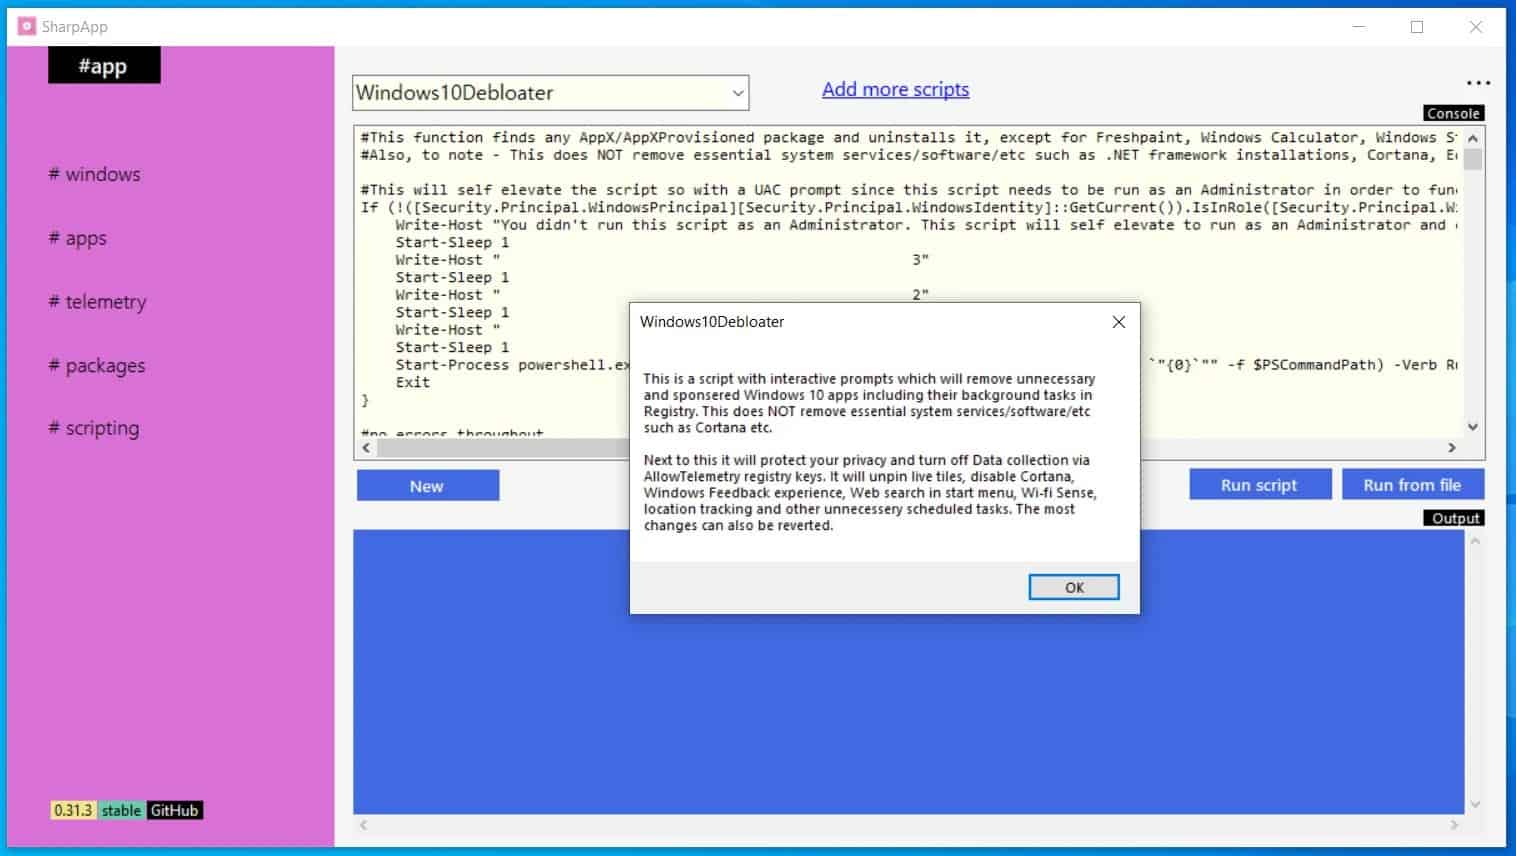Click the Run script button

pyautogui.click(x=1259, y=485)
